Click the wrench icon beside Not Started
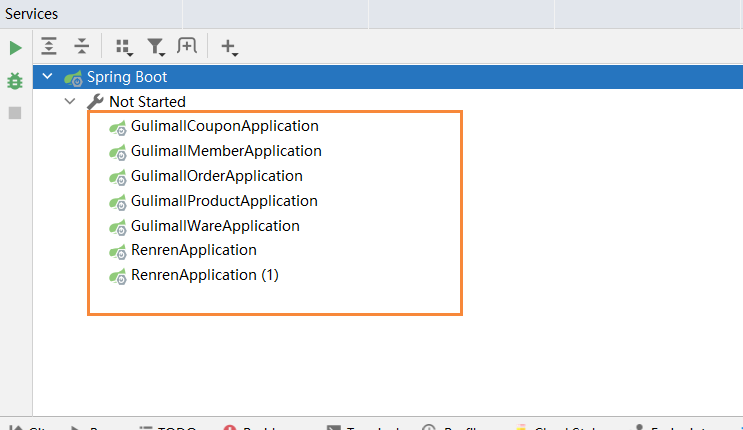This screenshot has width=743, height=430. pyautogui.click(x=95, y=101)
